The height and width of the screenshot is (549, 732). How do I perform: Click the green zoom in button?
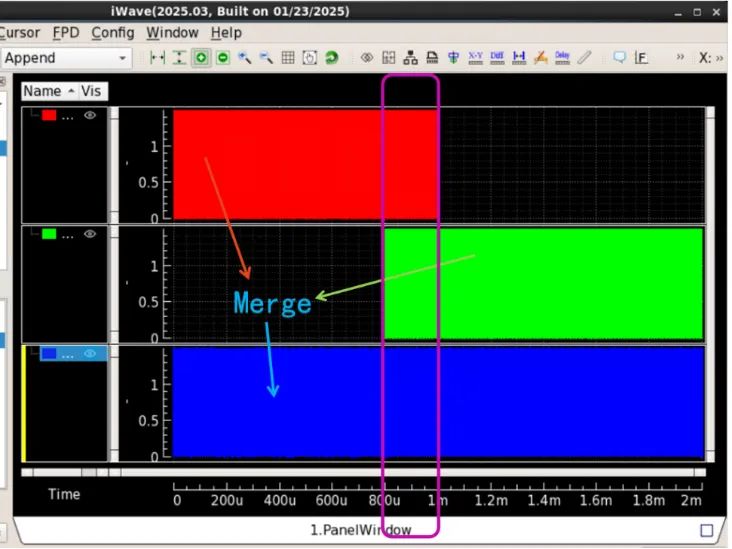coord(202,58)
